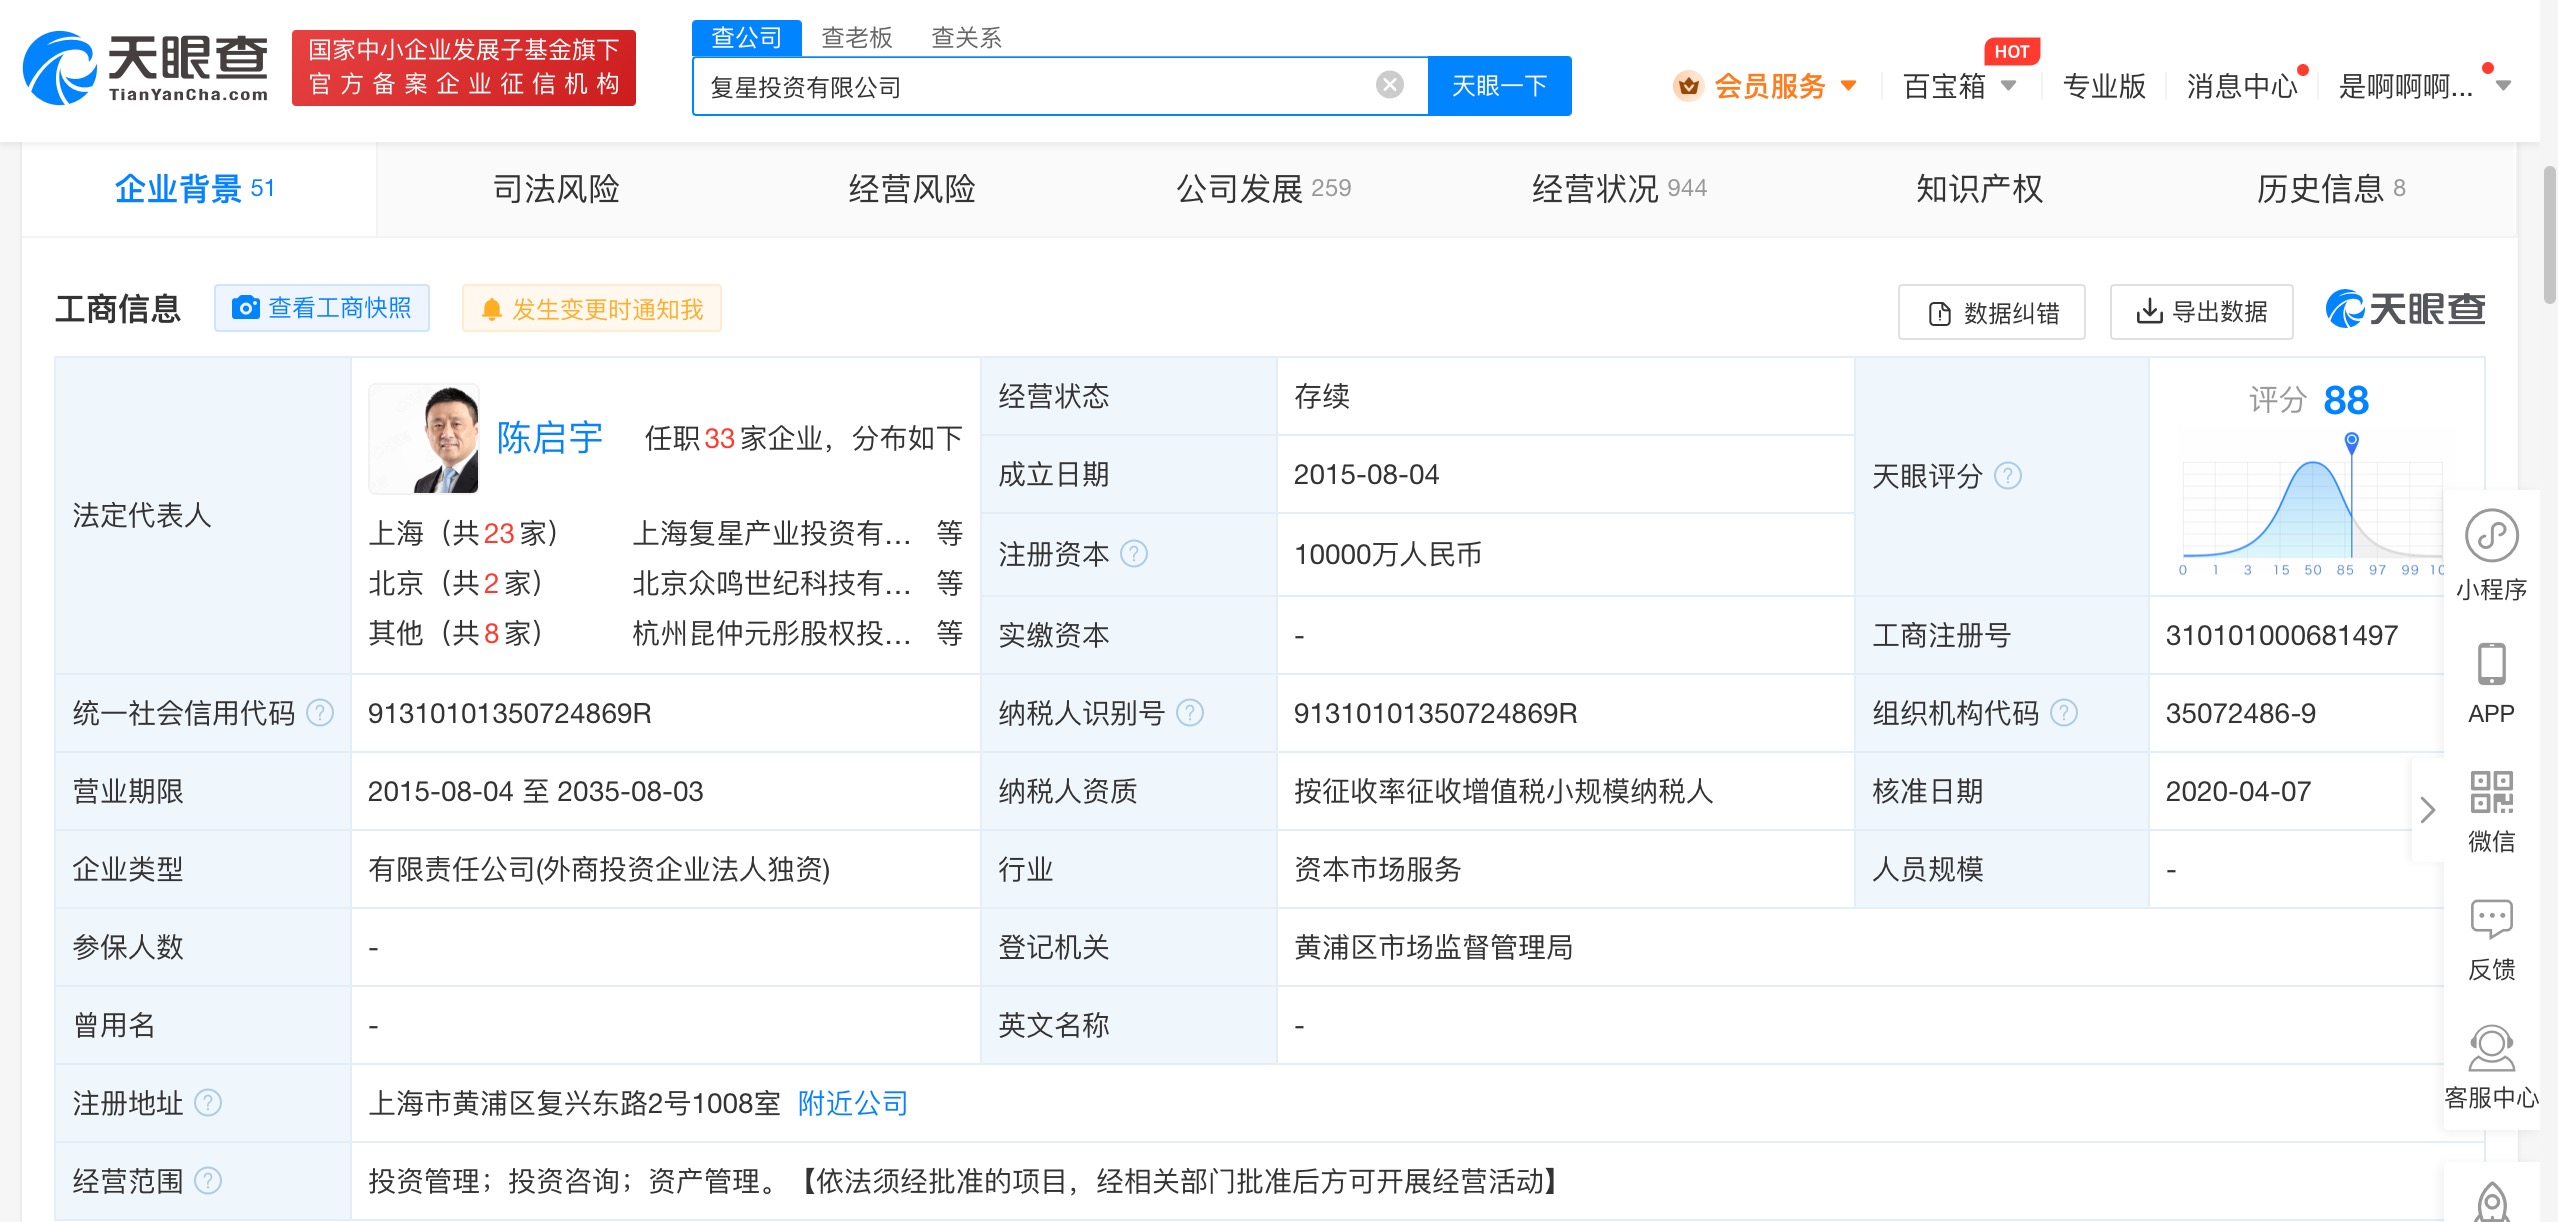Expand the 会员服务 dropdown
Screen dimensions: 2558x1222
(1849, 86)
